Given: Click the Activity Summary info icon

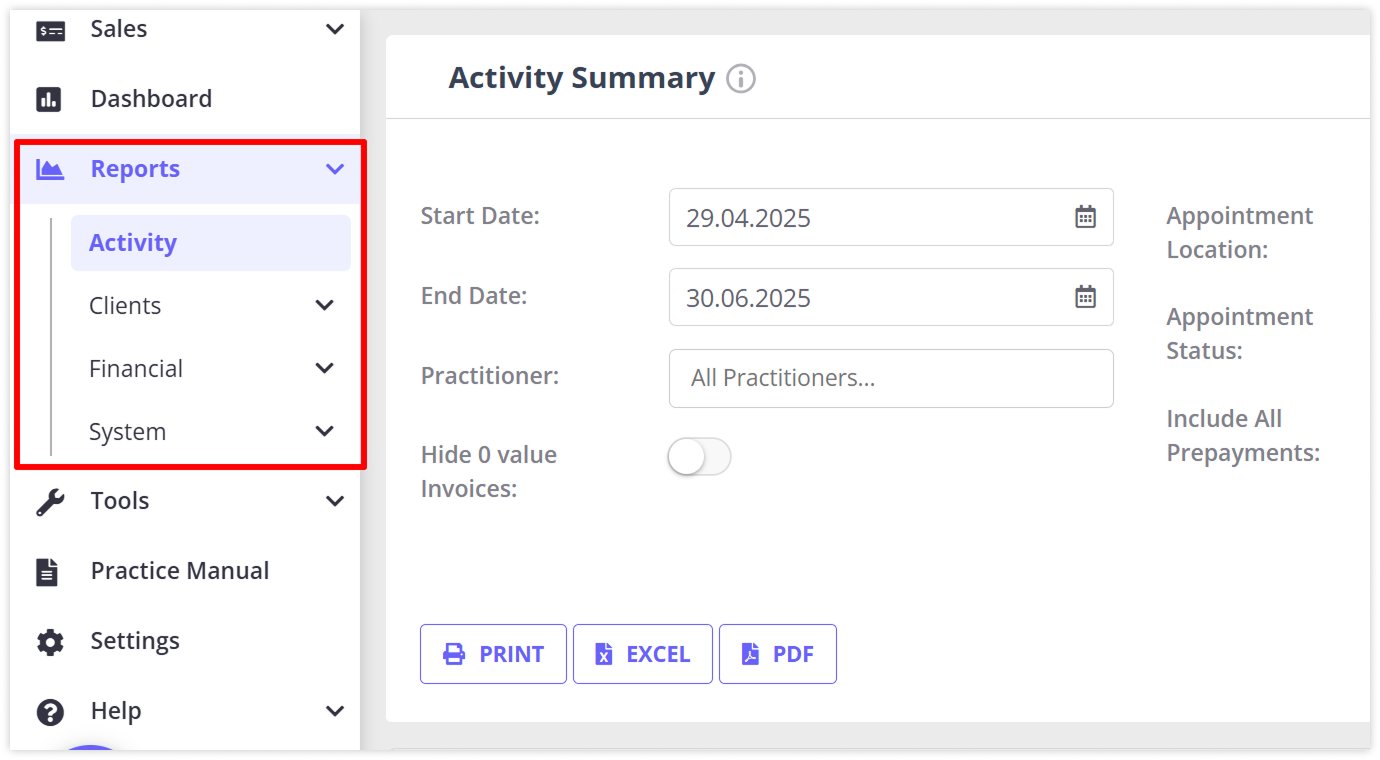Looking at the screenshot, I should point(741,78).
